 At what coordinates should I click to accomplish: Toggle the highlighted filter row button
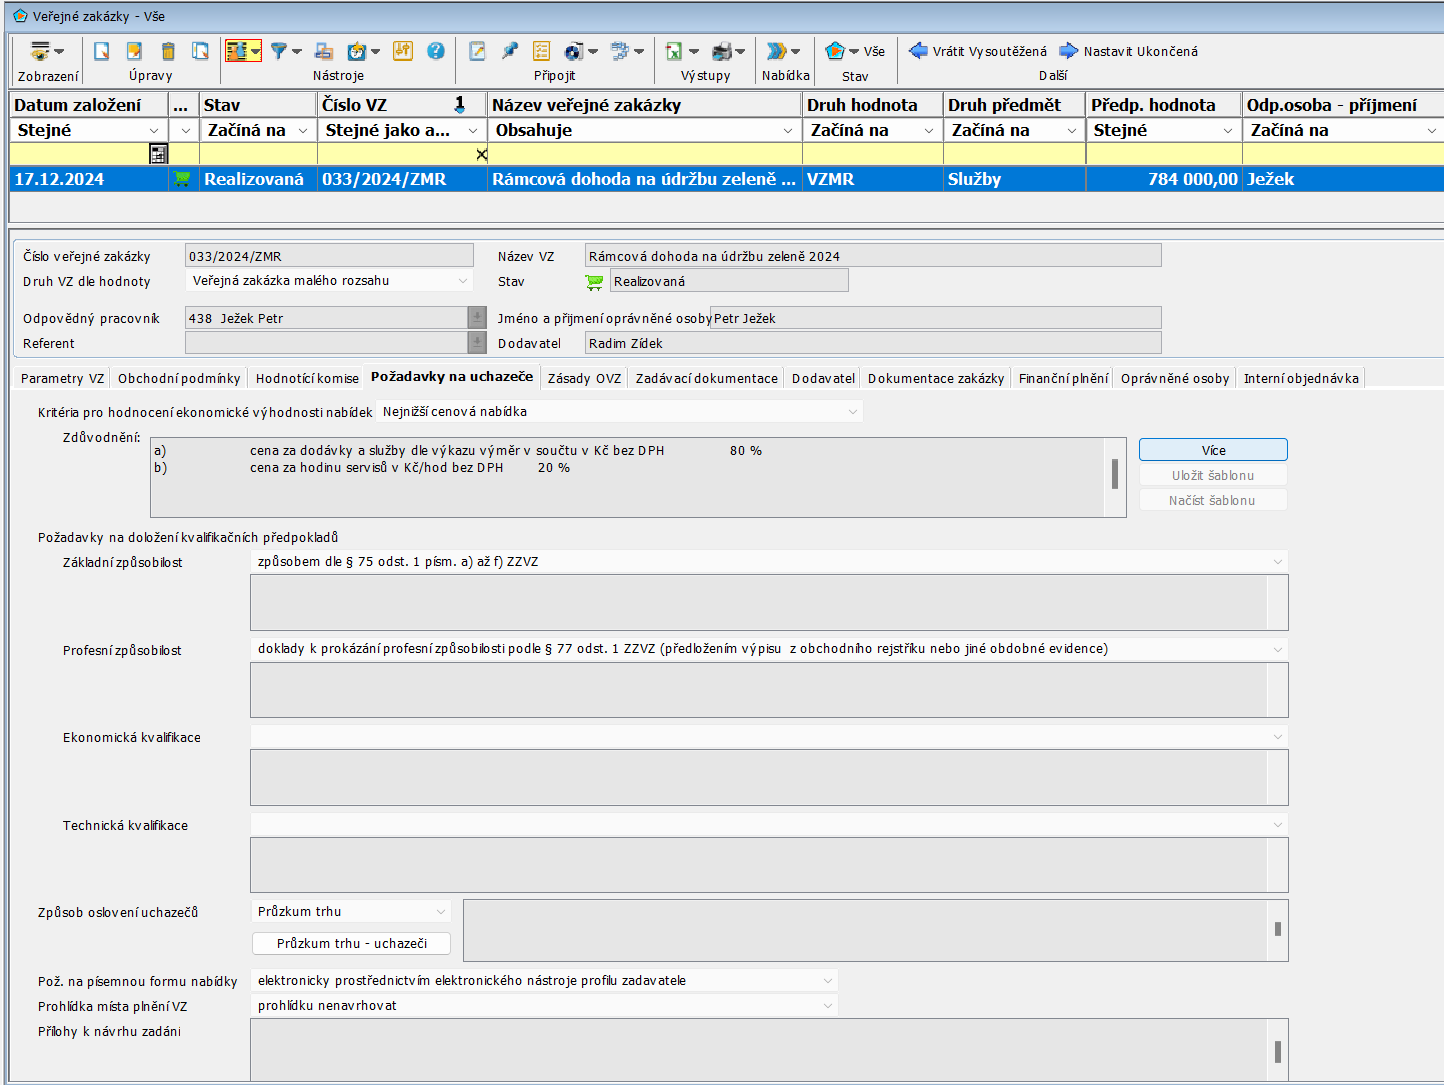coord(237,51)
